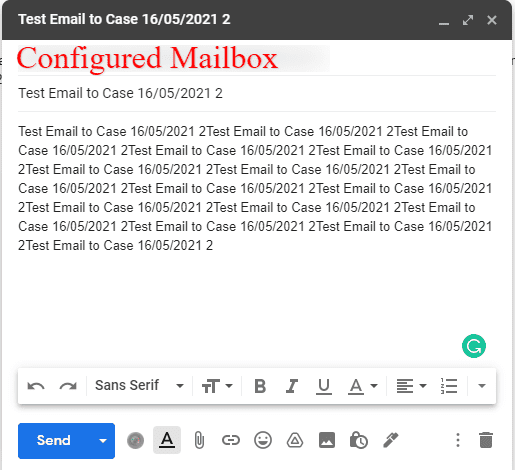Viewport: 515px width, 470px height.
Task: Toggle confidential mode lock-clock icon
Action: (x=359, y=440)
